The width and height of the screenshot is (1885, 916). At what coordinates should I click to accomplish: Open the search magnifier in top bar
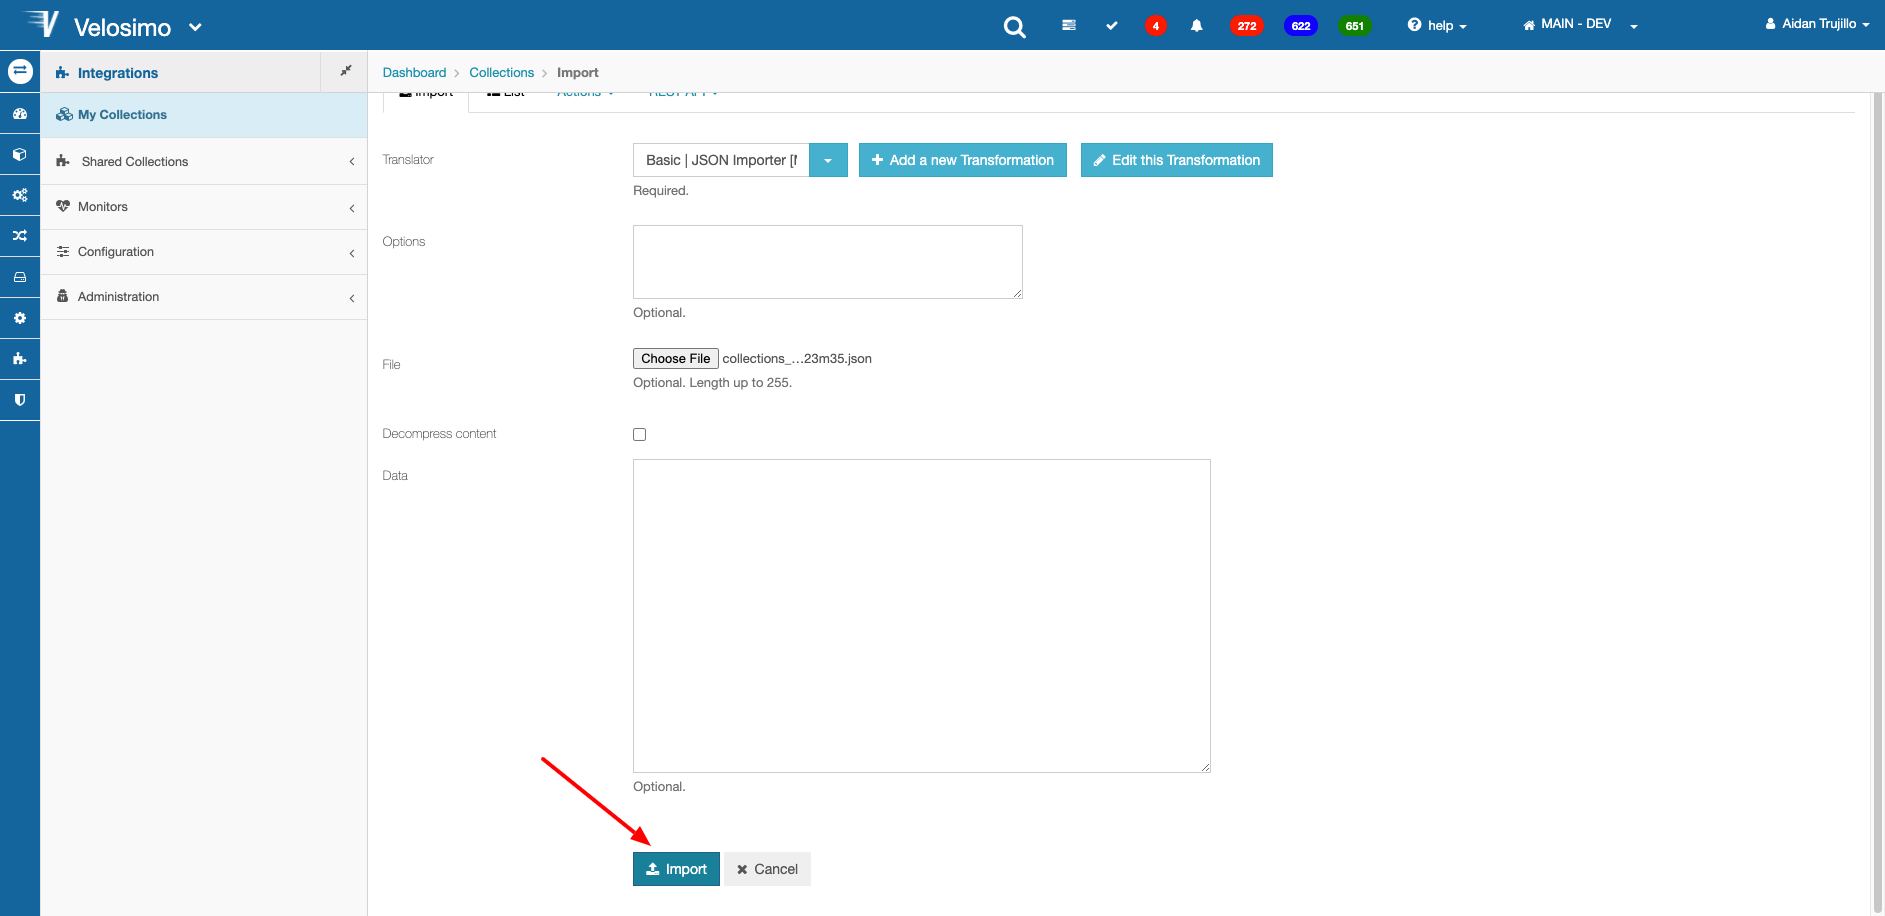coord(1014,27)
